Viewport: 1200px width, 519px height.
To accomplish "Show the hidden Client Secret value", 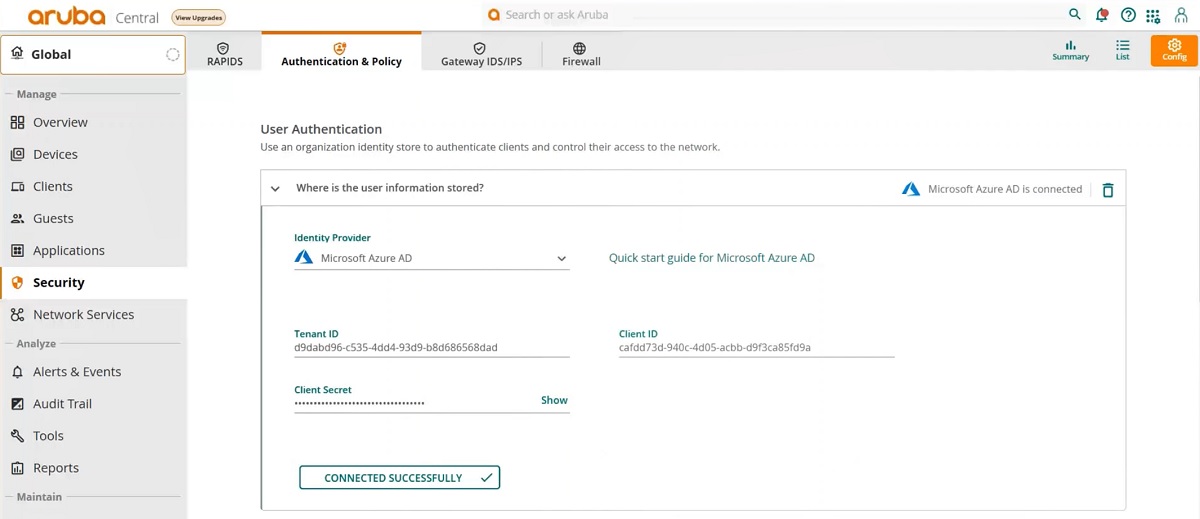I will 554,400.
